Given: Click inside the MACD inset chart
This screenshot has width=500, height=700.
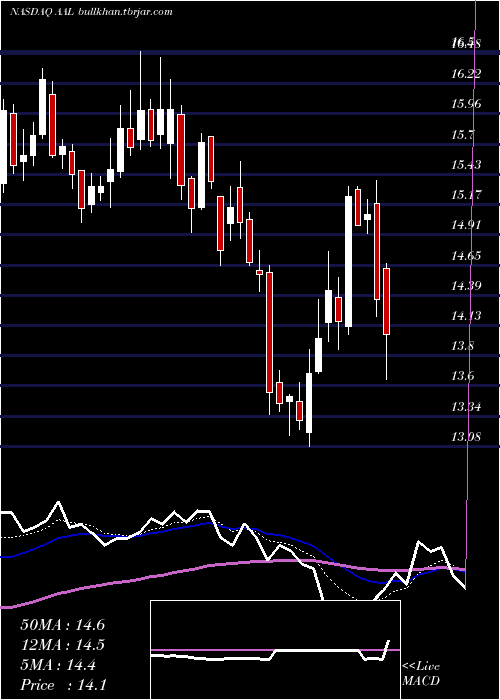Looking at the screenshot, I should (x=275, y=650).
